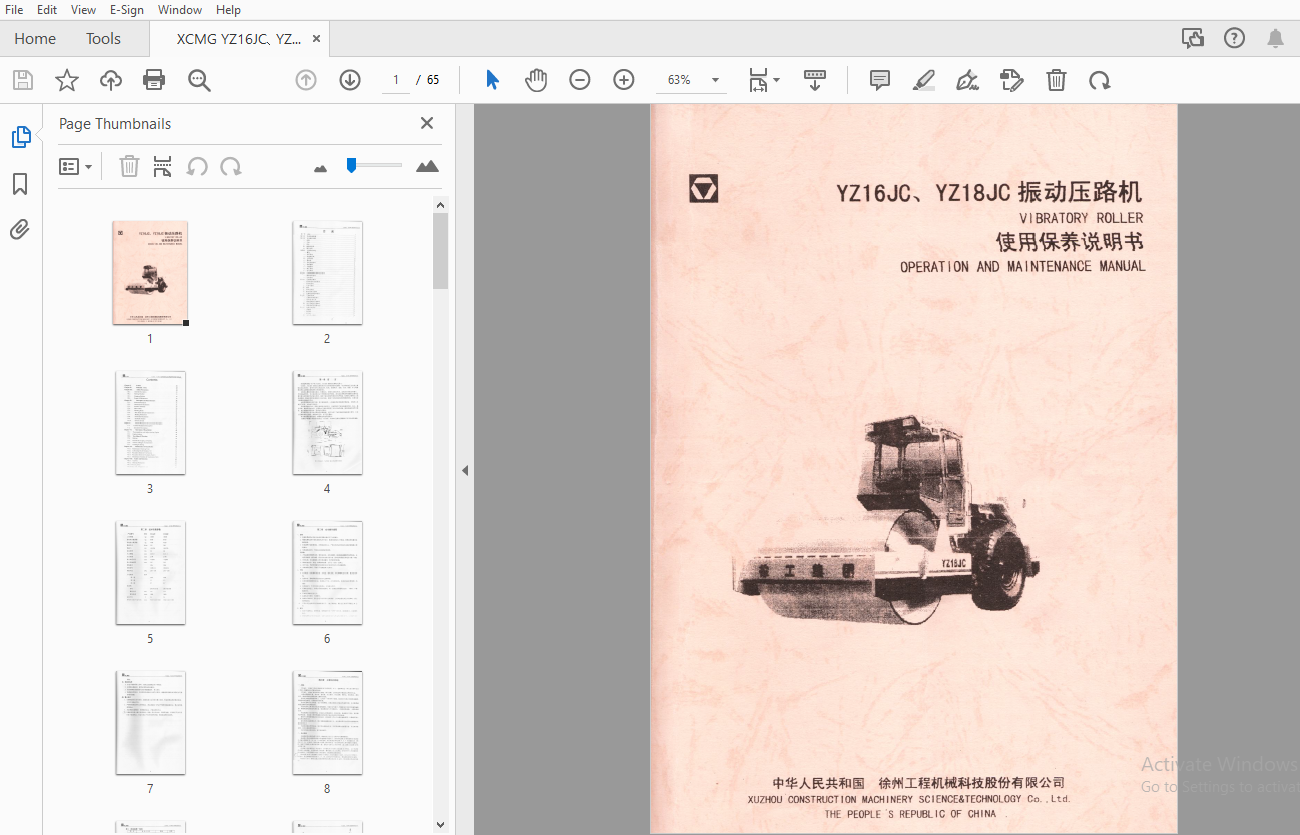The image size is (1300, 835).
Task: Click the print pages thumbnail panel icon
Action: (x=163, y=166)
